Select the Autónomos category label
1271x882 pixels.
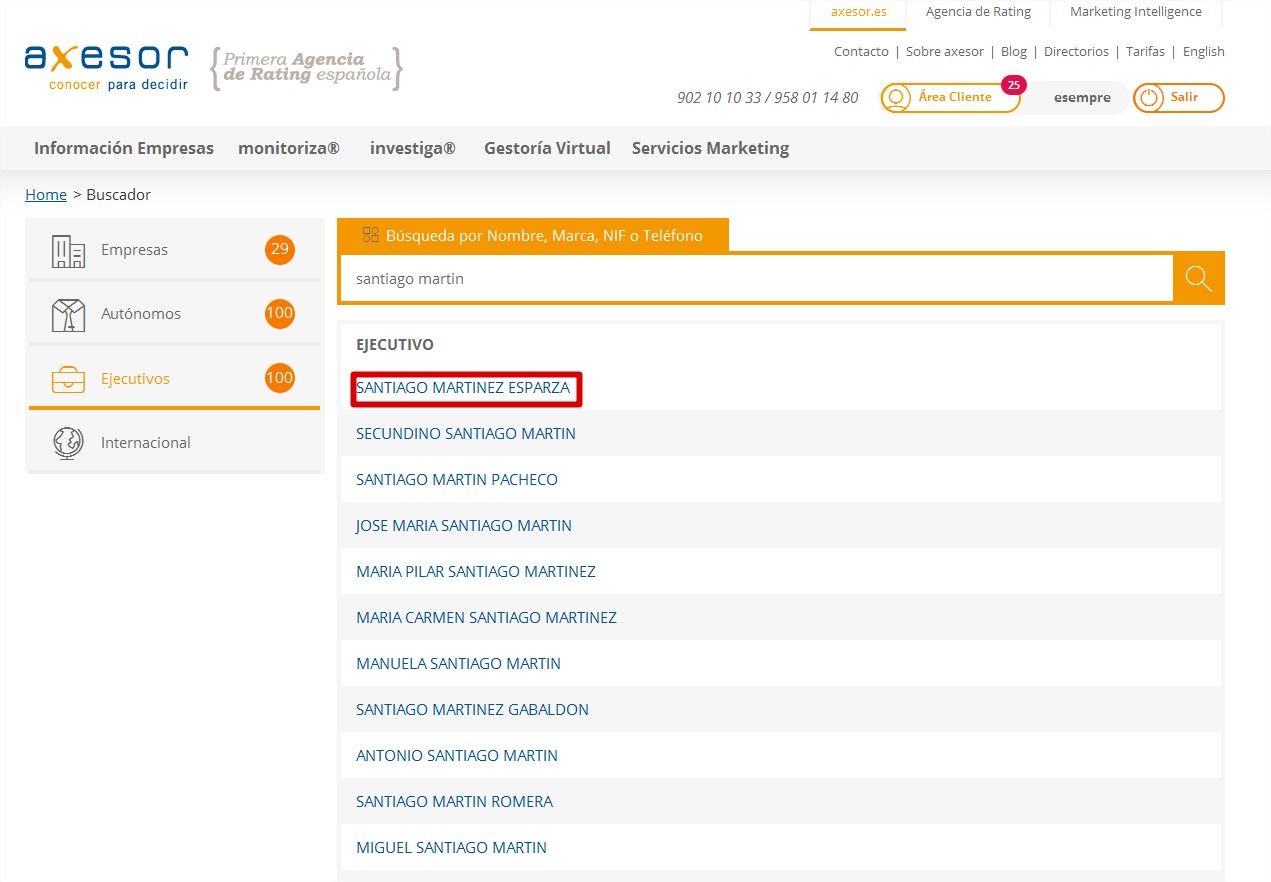pyautogui.click(x=141, y=314)
